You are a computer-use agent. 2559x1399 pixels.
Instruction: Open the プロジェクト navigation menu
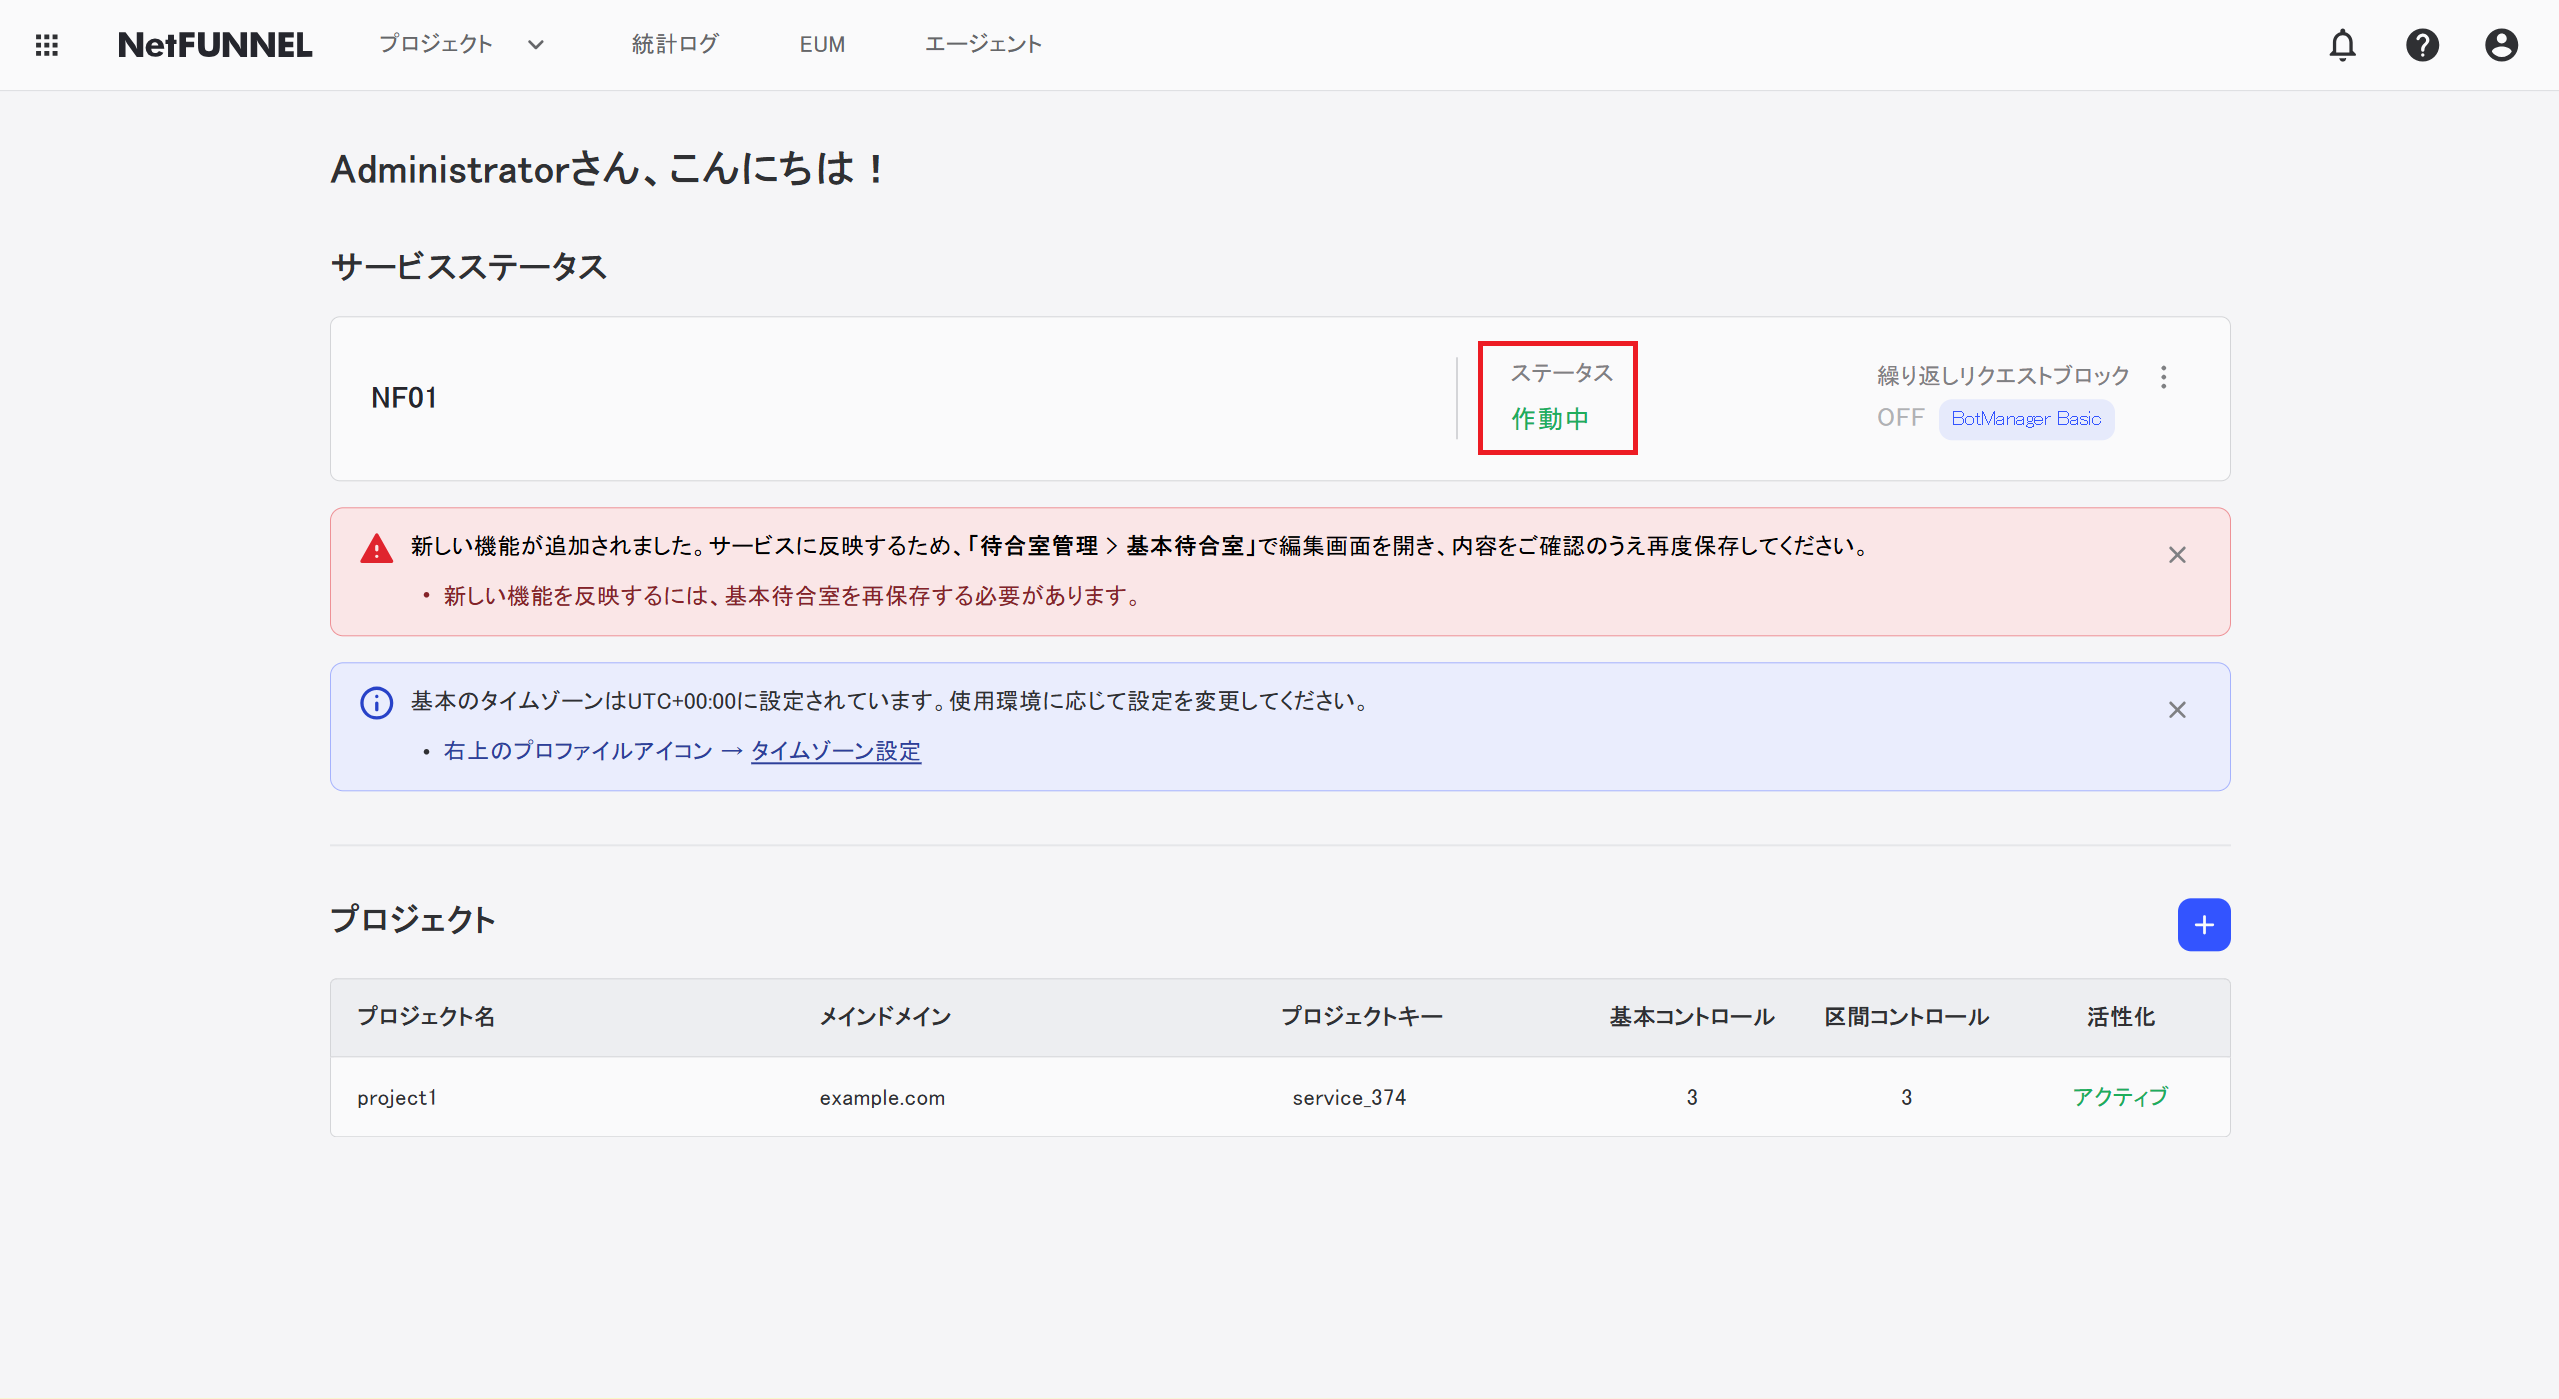436,45
